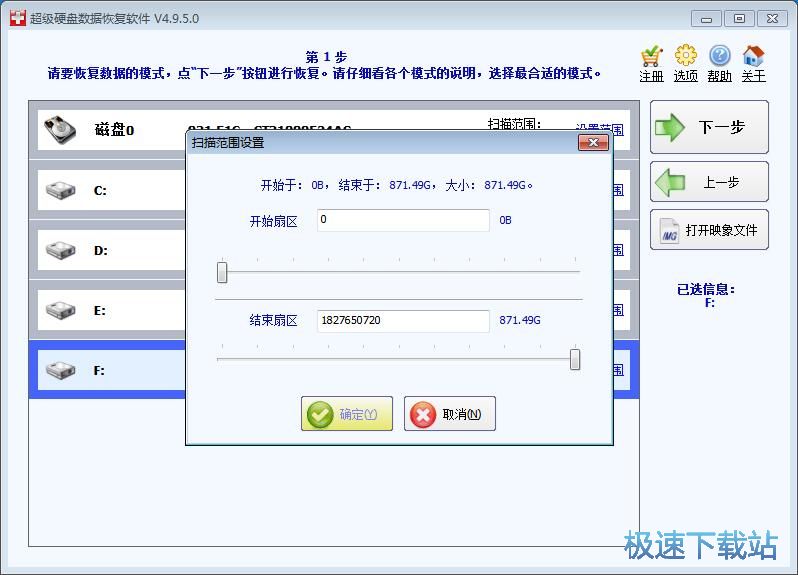Click the 开始扇区 start sector input field

pyautogui.click(x=403, y=220)
